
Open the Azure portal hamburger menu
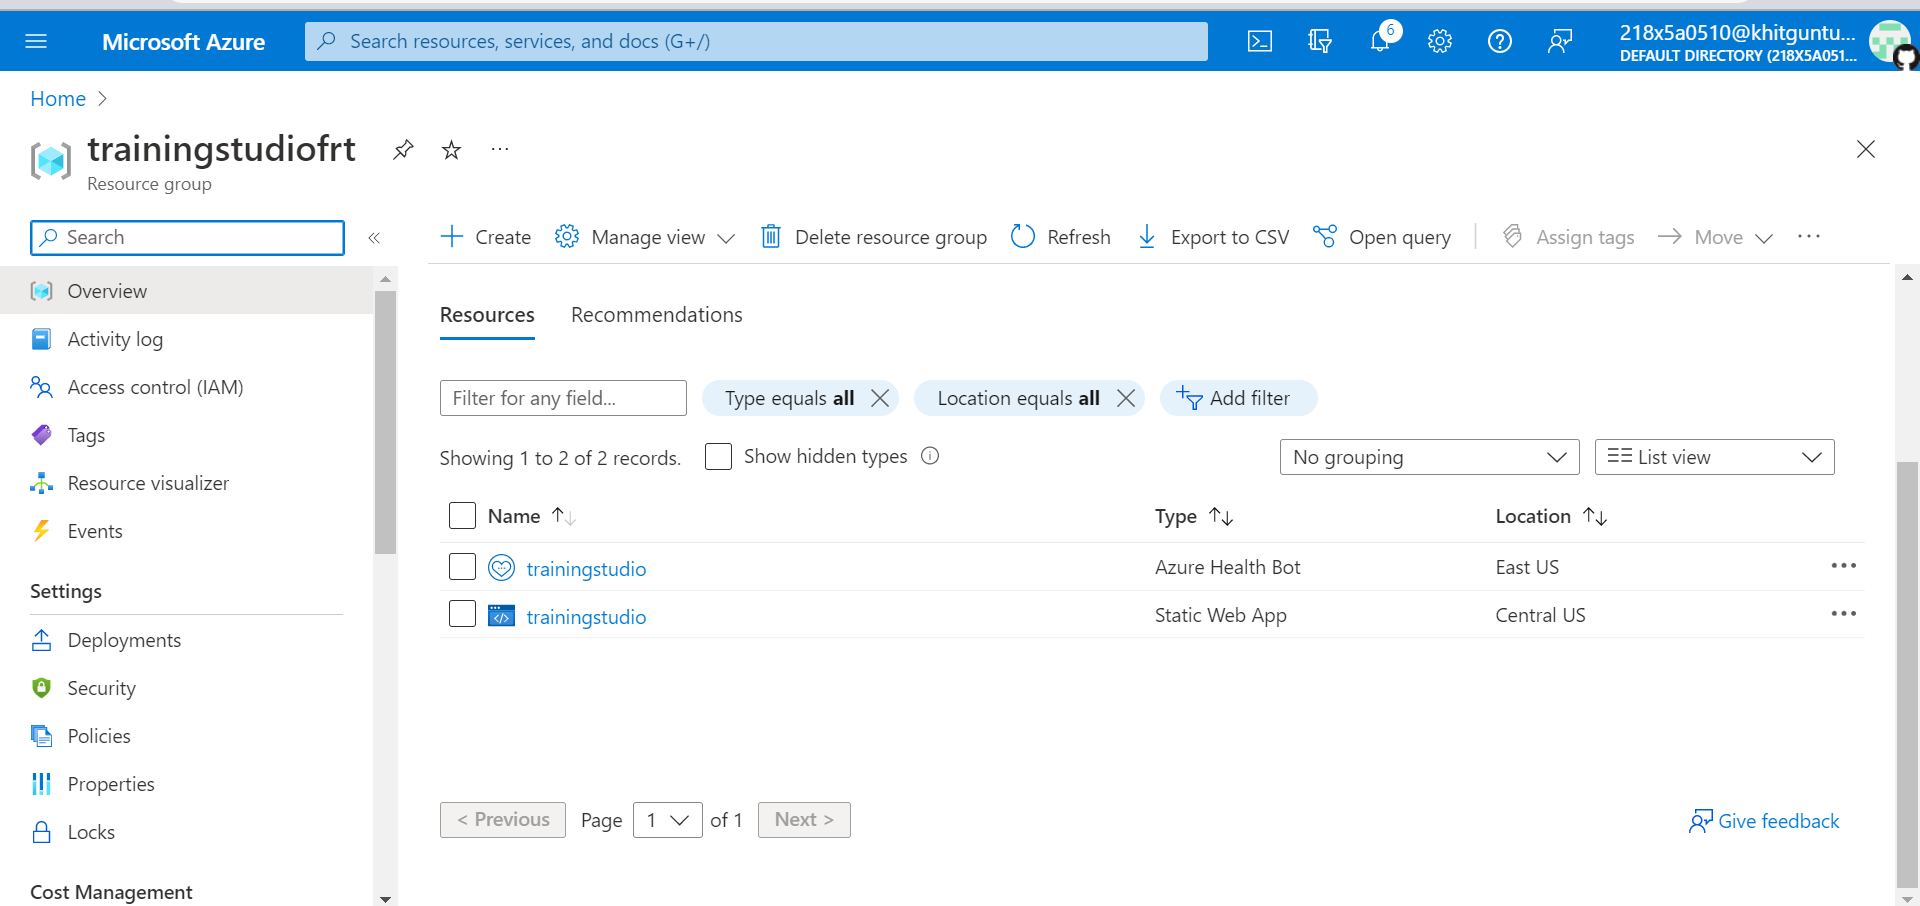pos(36,41)
